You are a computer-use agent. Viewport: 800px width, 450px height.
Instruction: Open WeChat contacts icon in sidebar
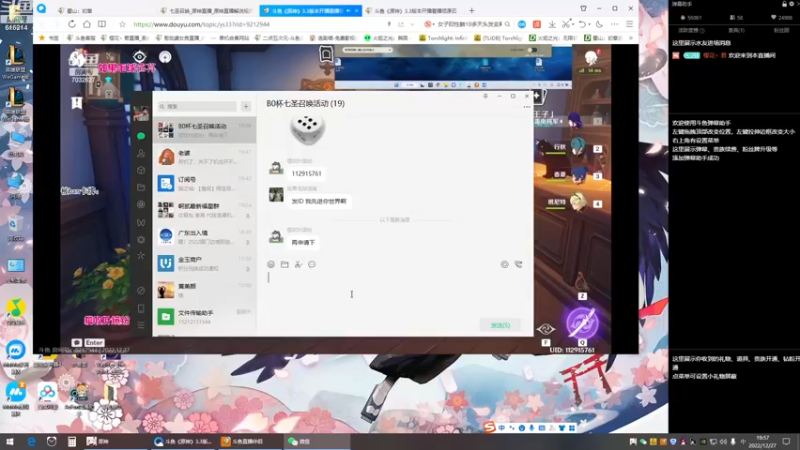tap(141, 153)
